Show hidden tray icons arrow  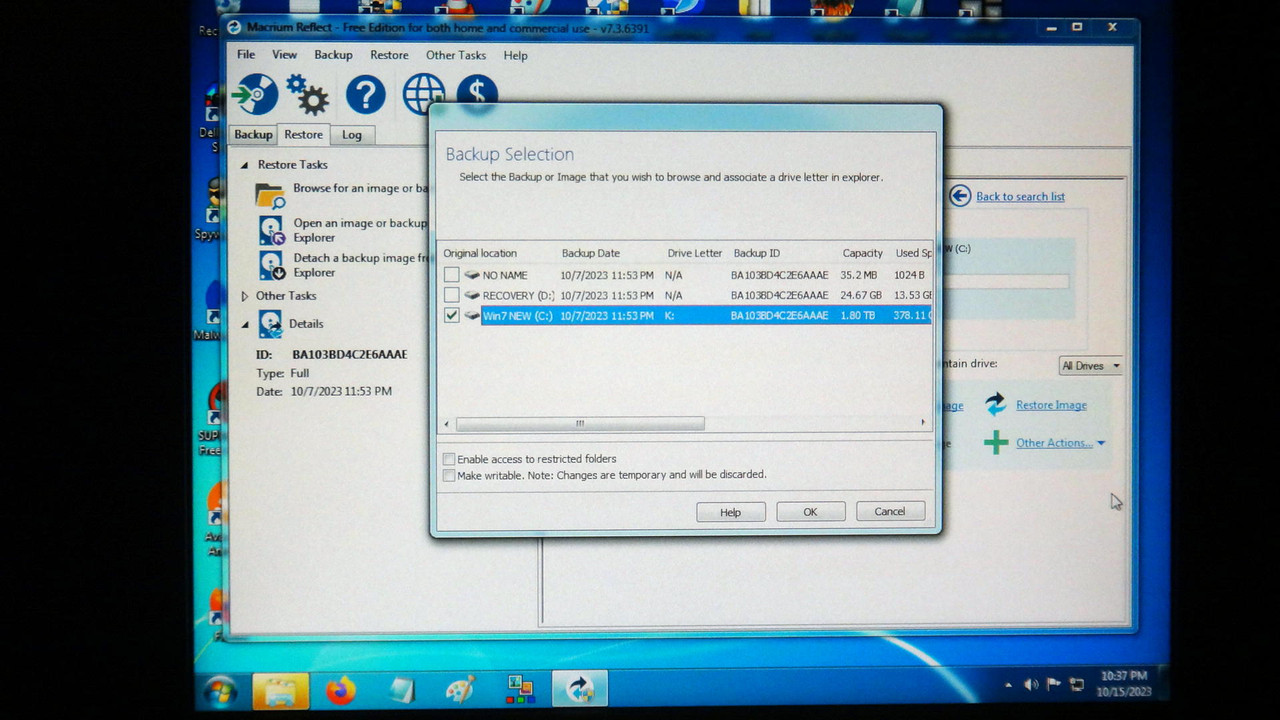click(x=1008, y=686)
